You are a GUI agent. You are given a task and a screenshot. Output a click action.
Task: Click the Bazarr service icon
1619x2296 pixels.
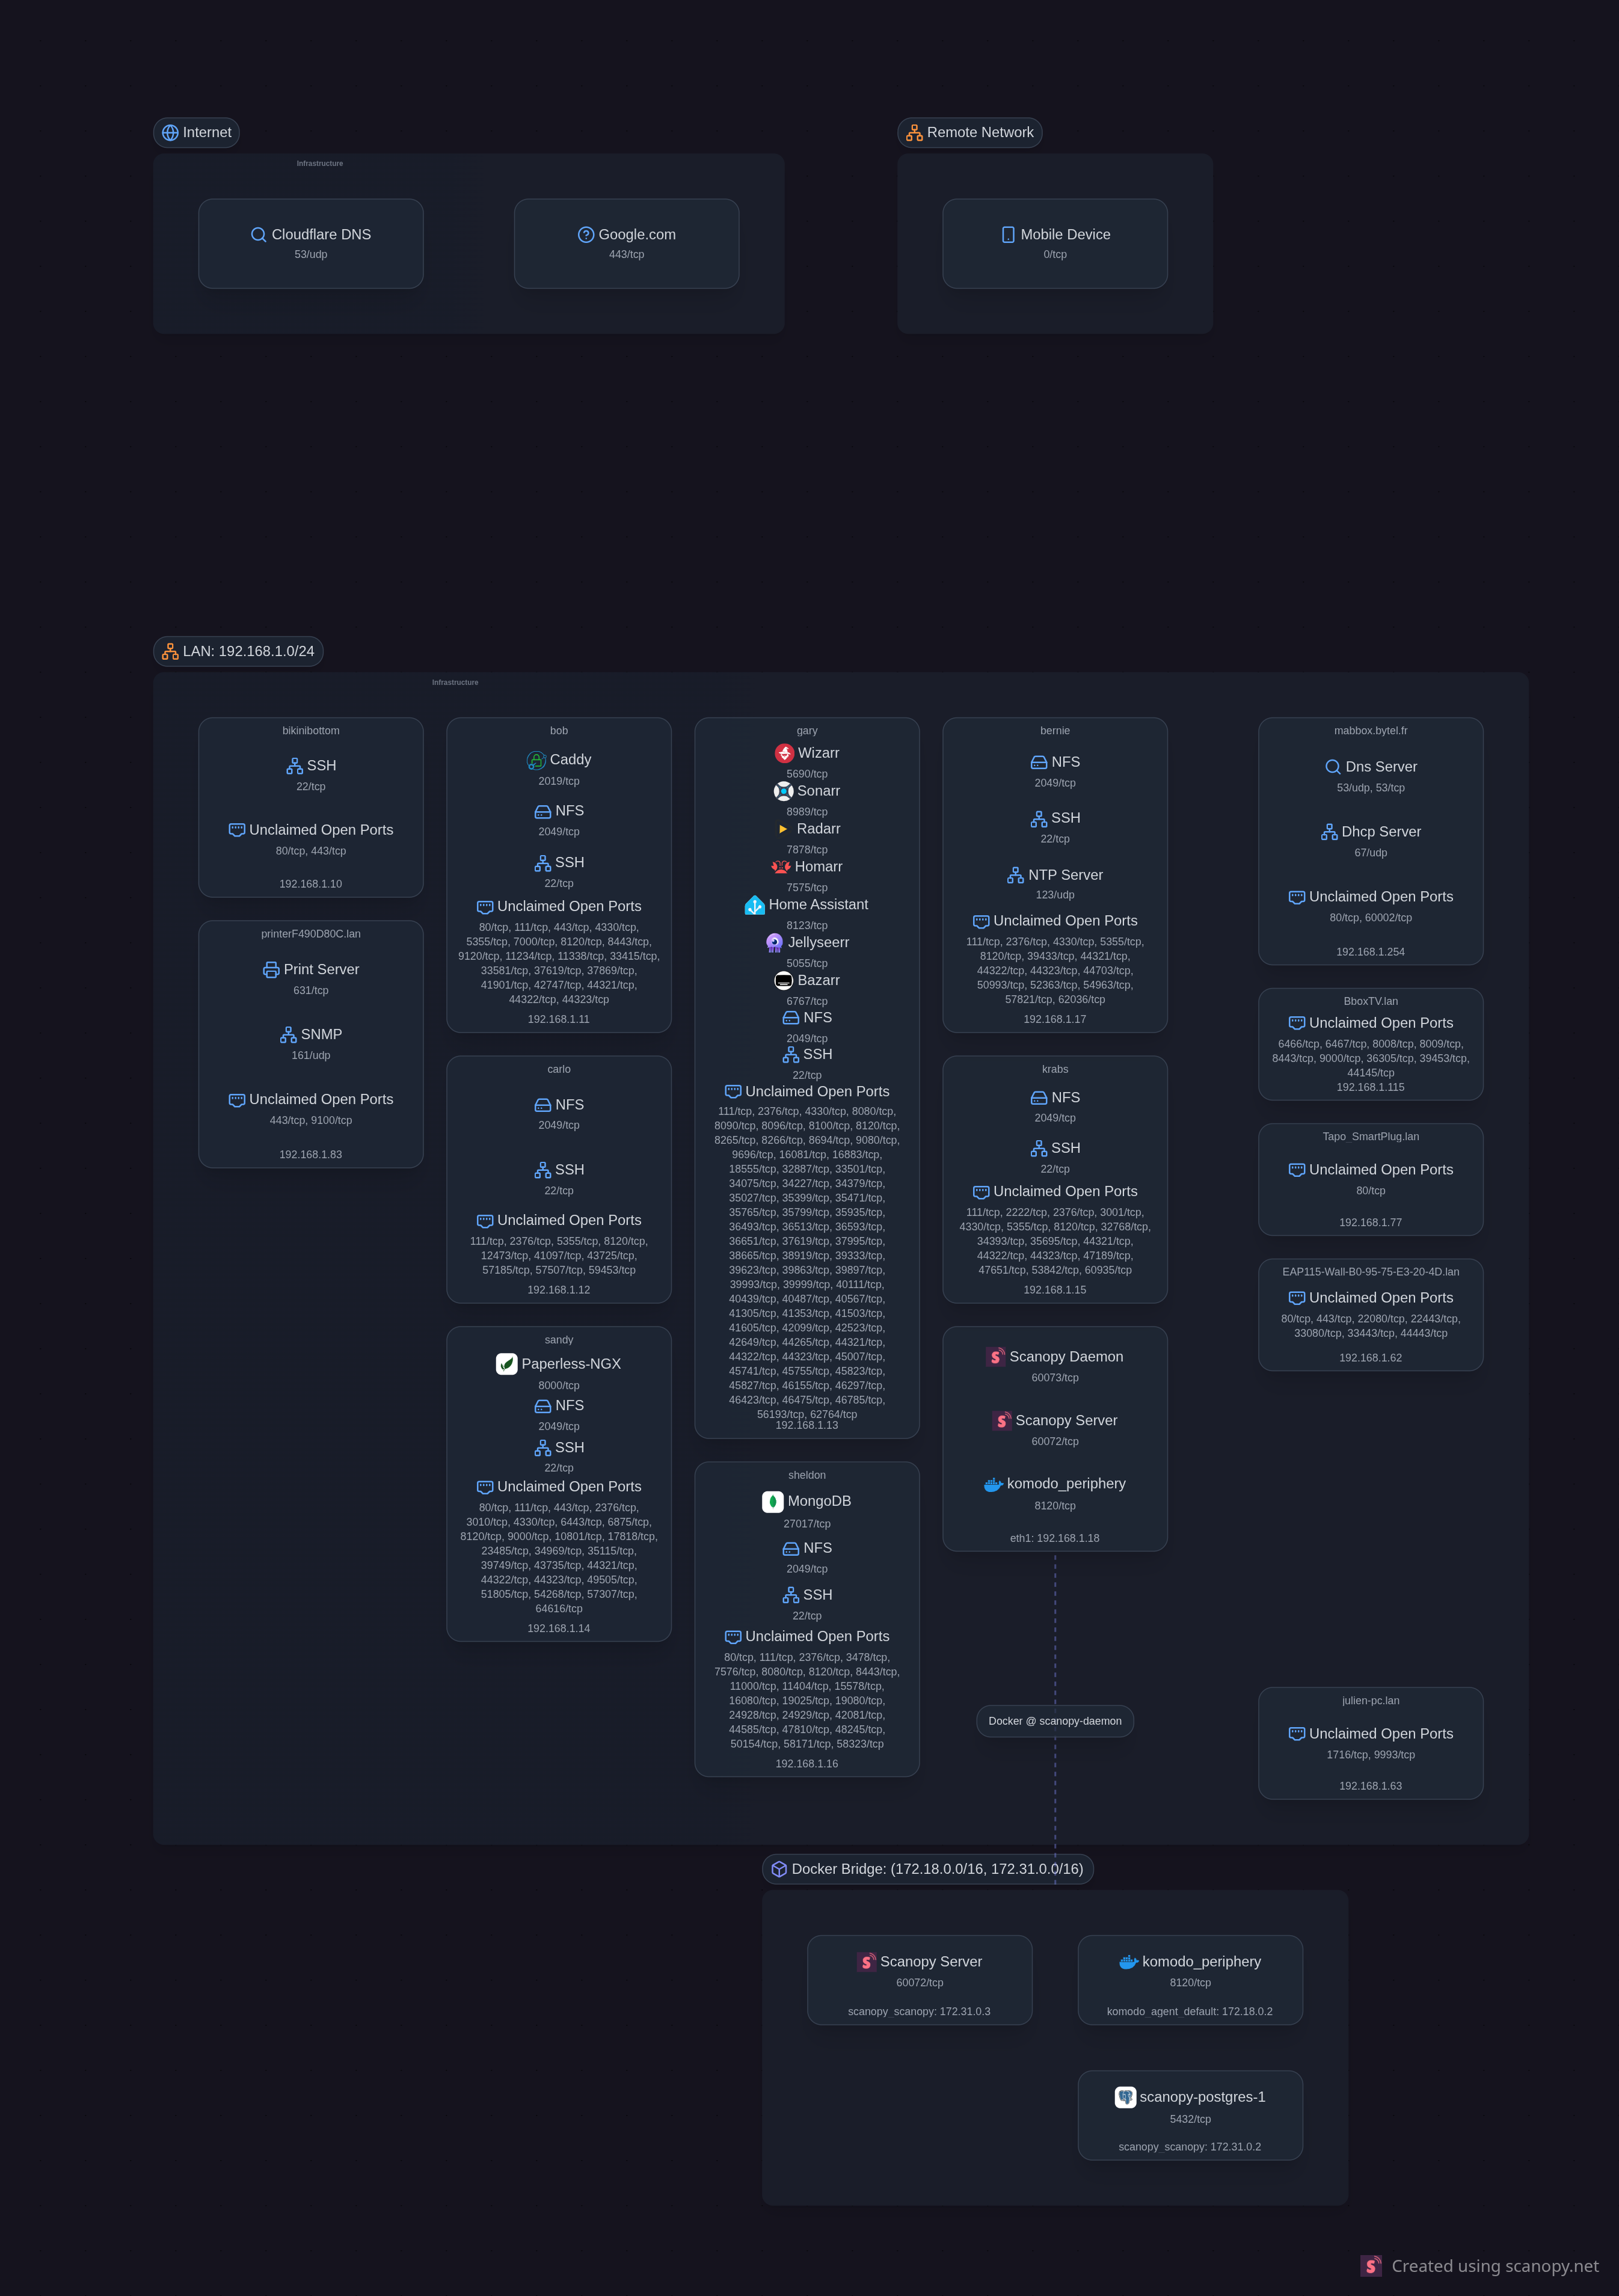[x=784, y=980]
